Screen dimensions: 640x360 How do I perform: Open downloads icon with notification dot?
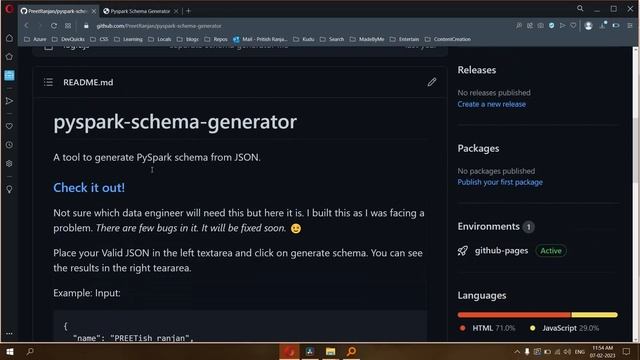tap(603, 25)
